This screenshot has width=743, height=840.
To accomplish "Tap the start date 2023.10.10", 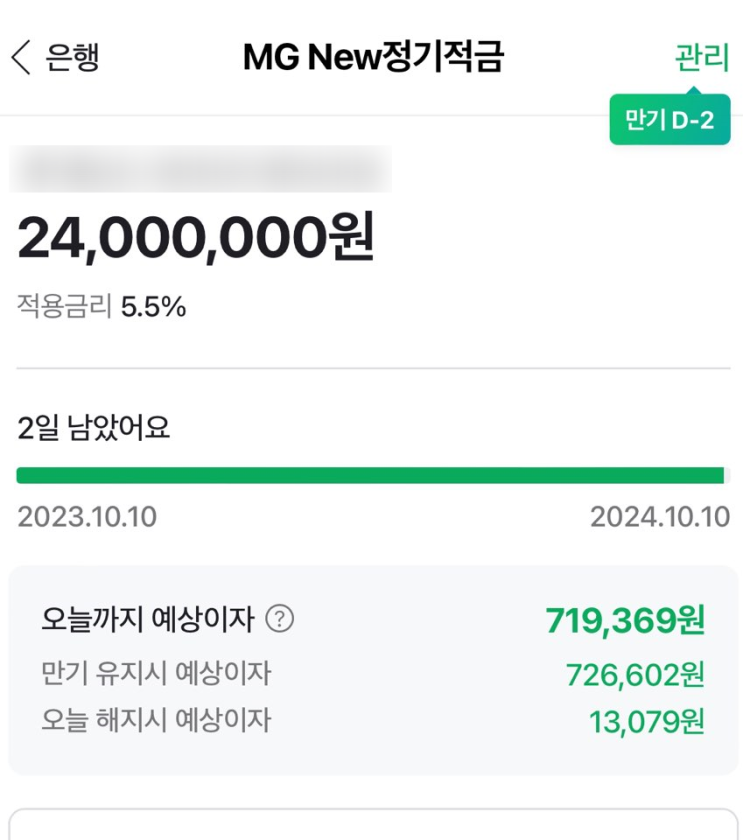I will (x=87, y=517).
